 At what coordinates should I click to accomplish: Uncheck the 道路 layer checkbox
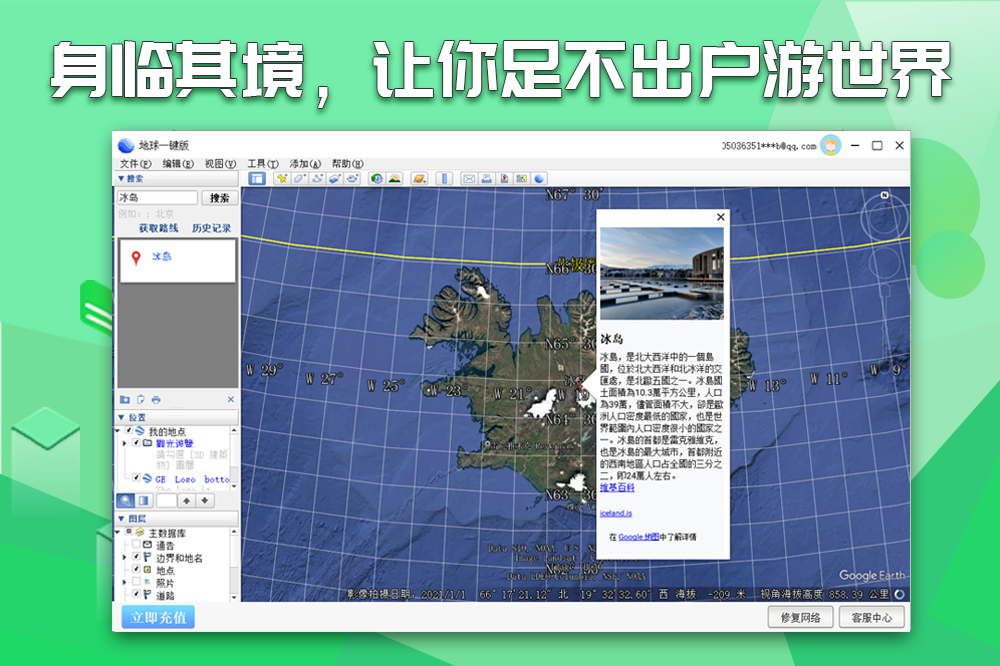click(136, 594)
